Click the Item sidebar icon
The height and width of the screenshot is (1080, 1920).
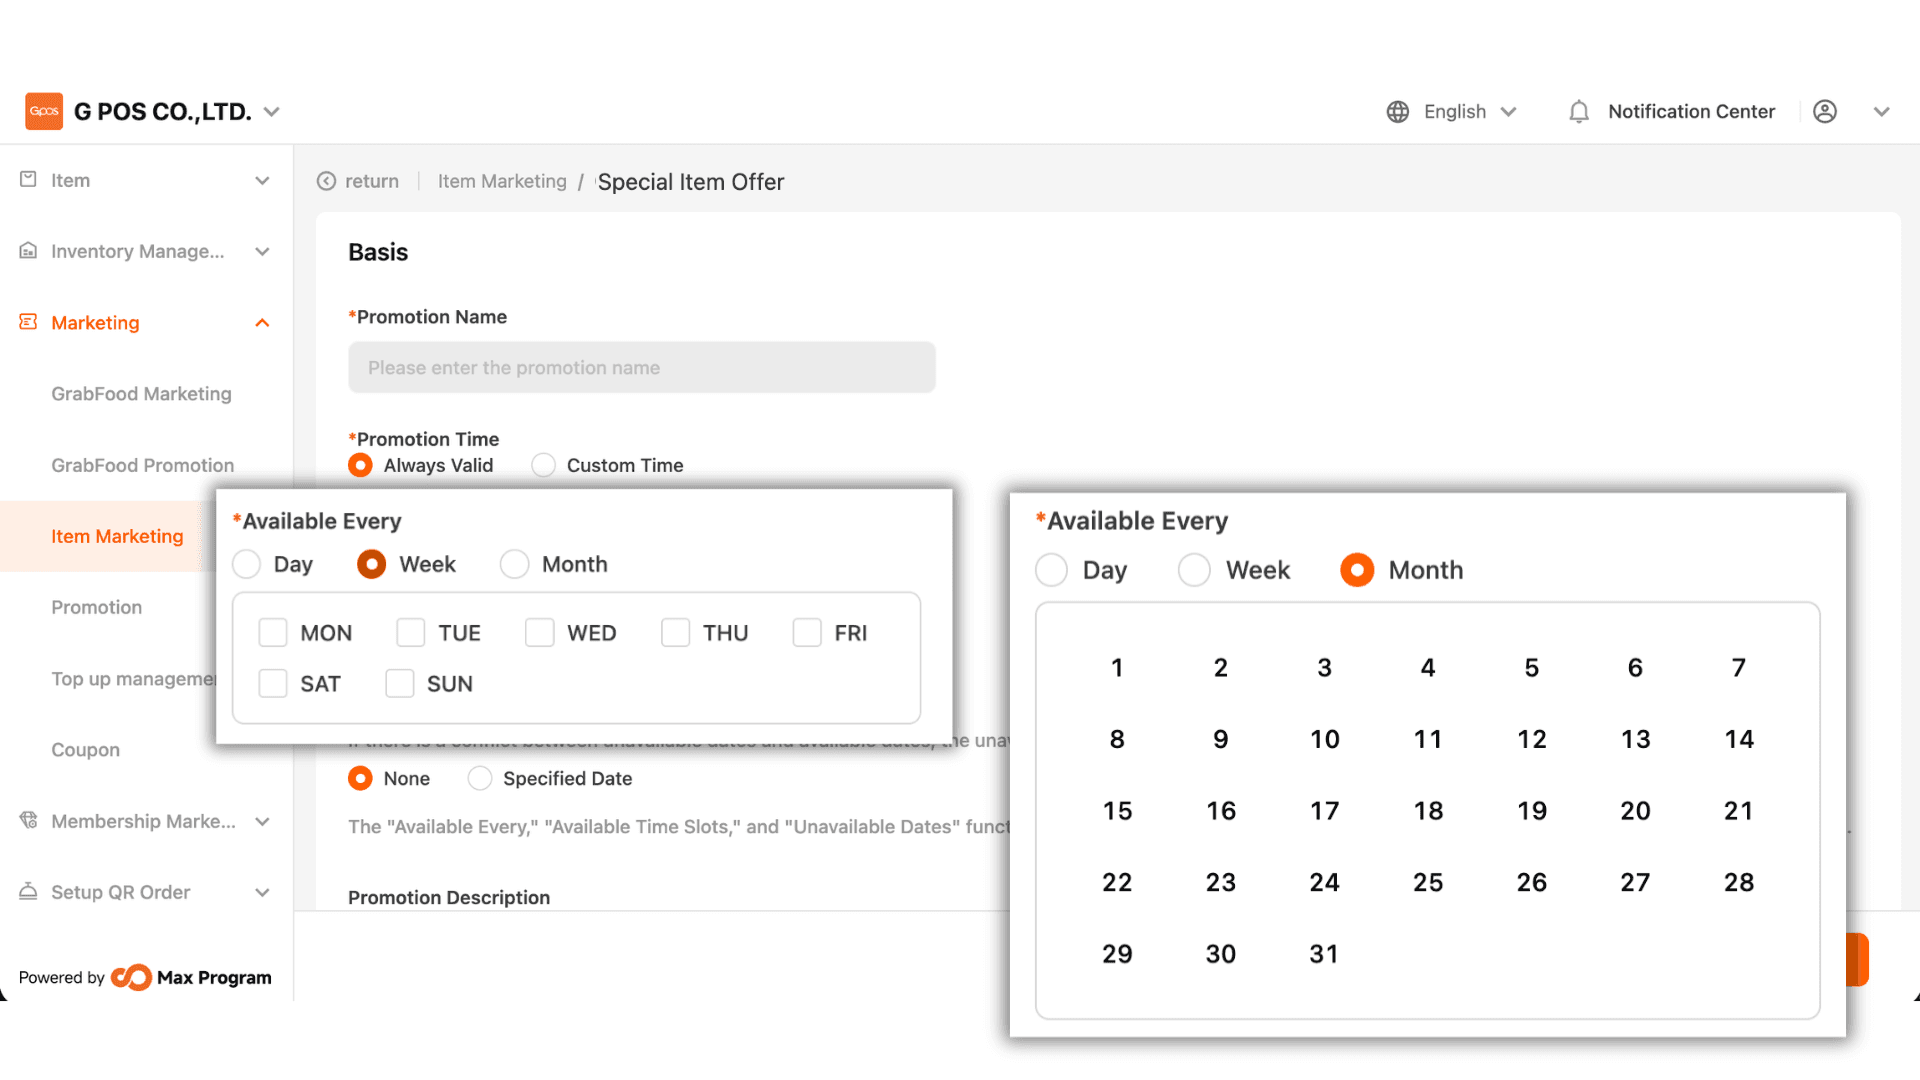tap(28, 179)
